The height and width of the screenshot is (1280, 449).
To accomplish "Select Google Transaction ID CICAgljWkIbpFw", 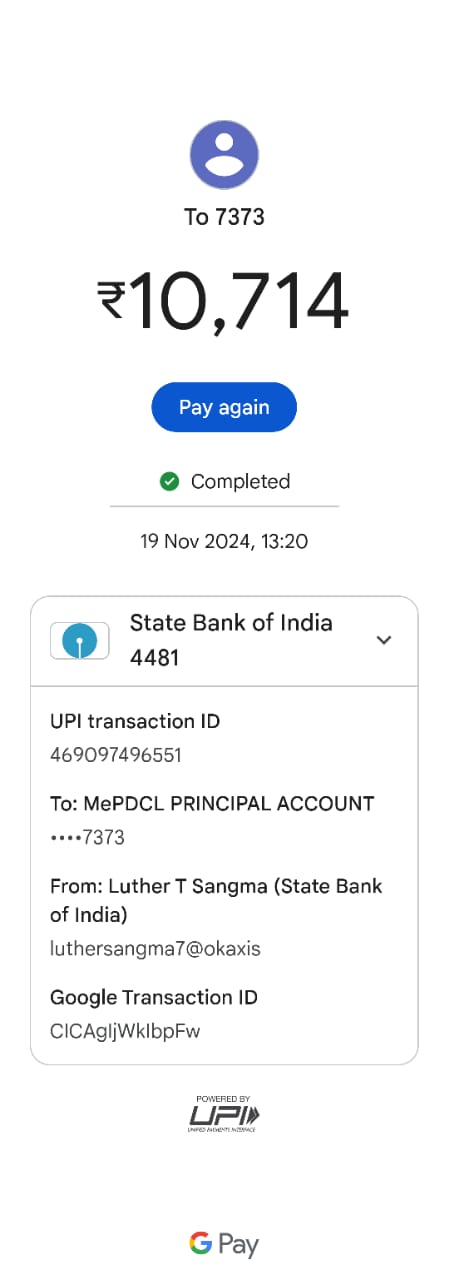I will point(125,1031).
